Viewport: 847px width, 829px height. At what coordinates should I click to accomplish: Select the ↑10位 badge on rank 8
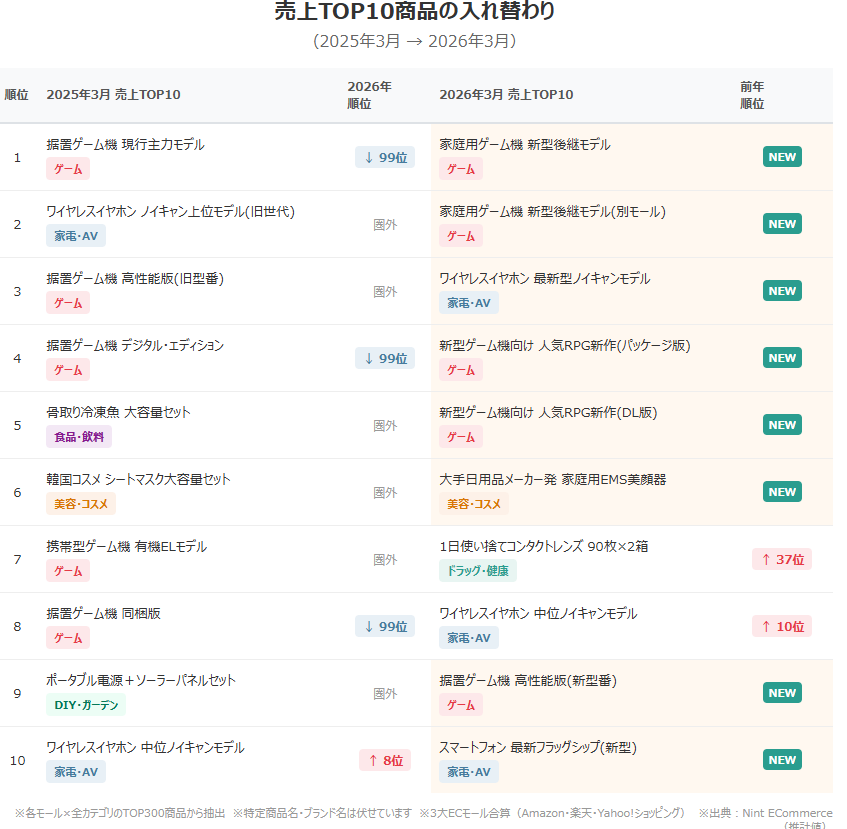[782, 626]
